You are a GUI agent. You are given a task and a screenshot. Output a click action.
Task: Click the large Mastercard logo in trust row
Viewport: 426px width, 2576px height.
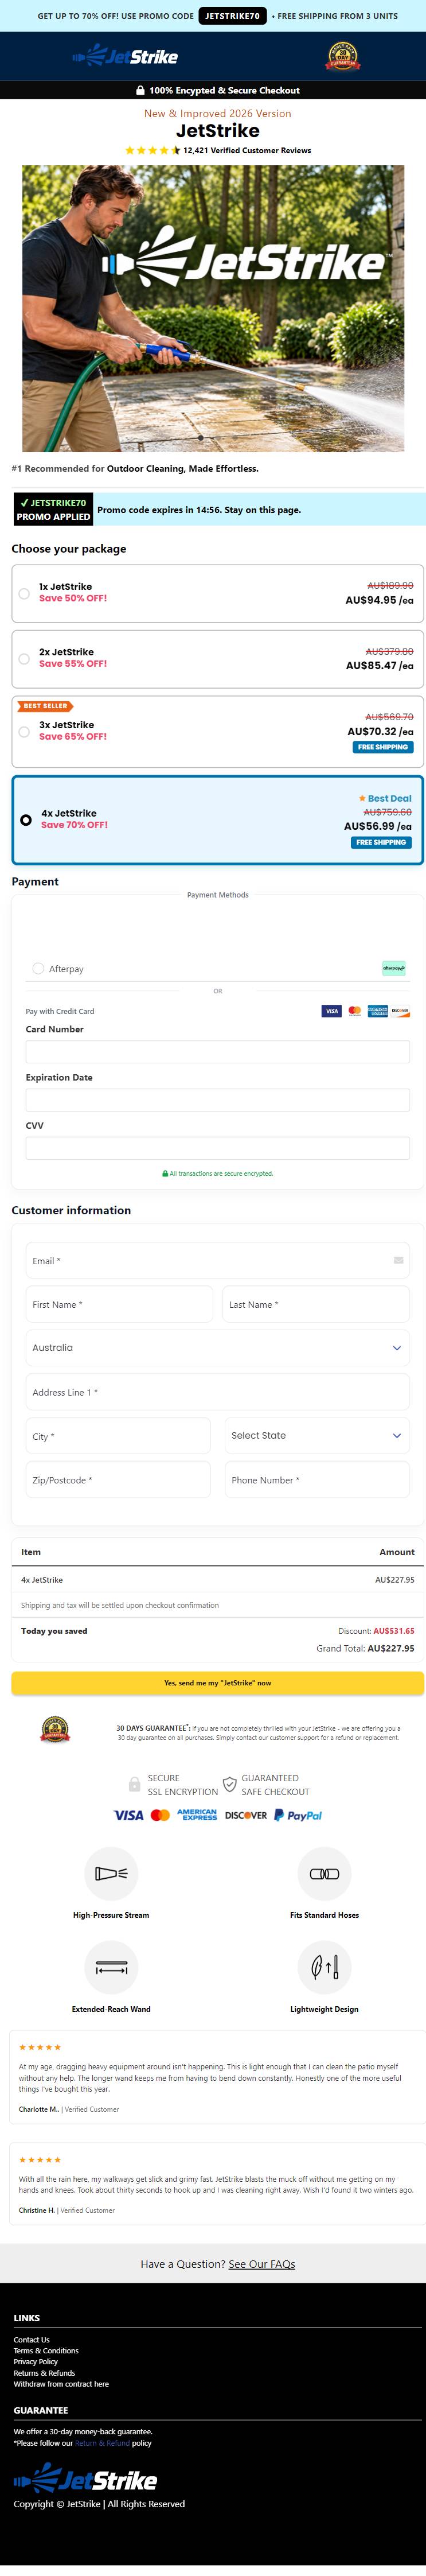point(160,1815)
